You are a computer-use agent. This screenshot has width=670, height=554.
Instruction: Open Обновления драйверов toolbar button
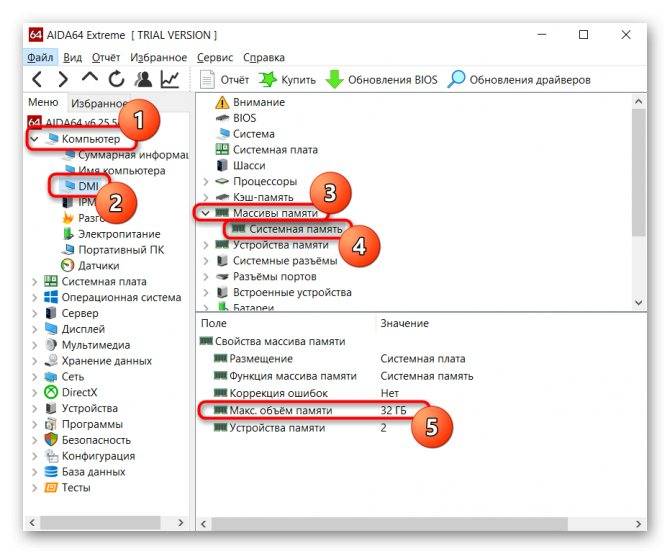(519, 80)
